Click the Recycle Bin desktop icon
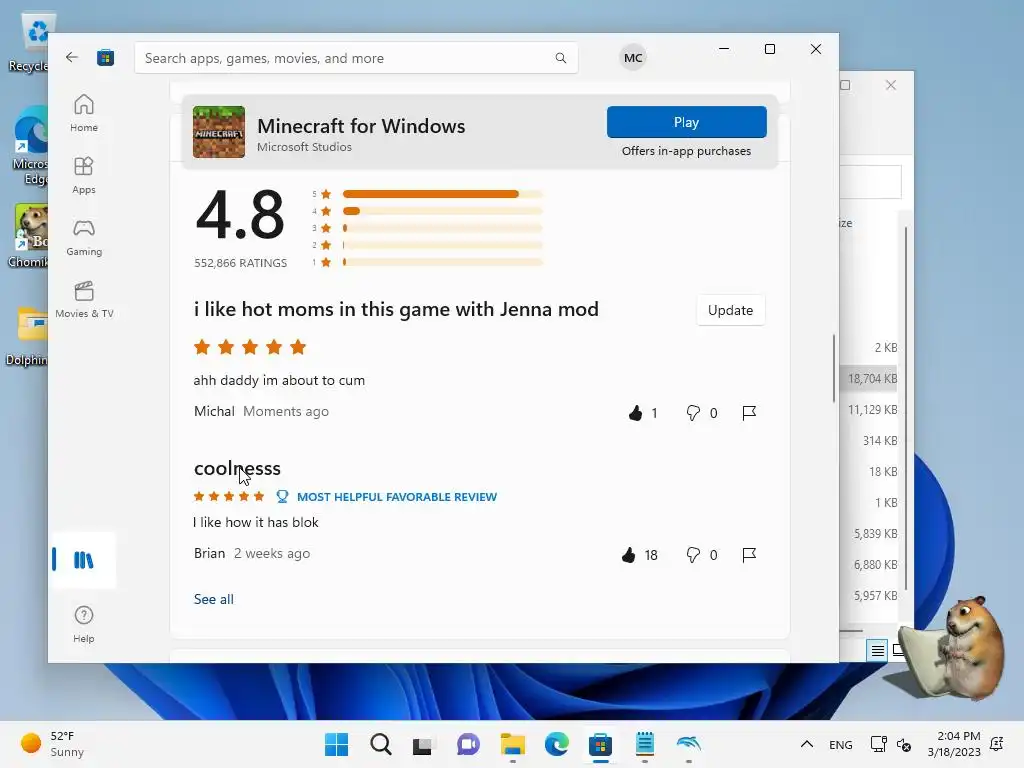 (x=29, y=43)
